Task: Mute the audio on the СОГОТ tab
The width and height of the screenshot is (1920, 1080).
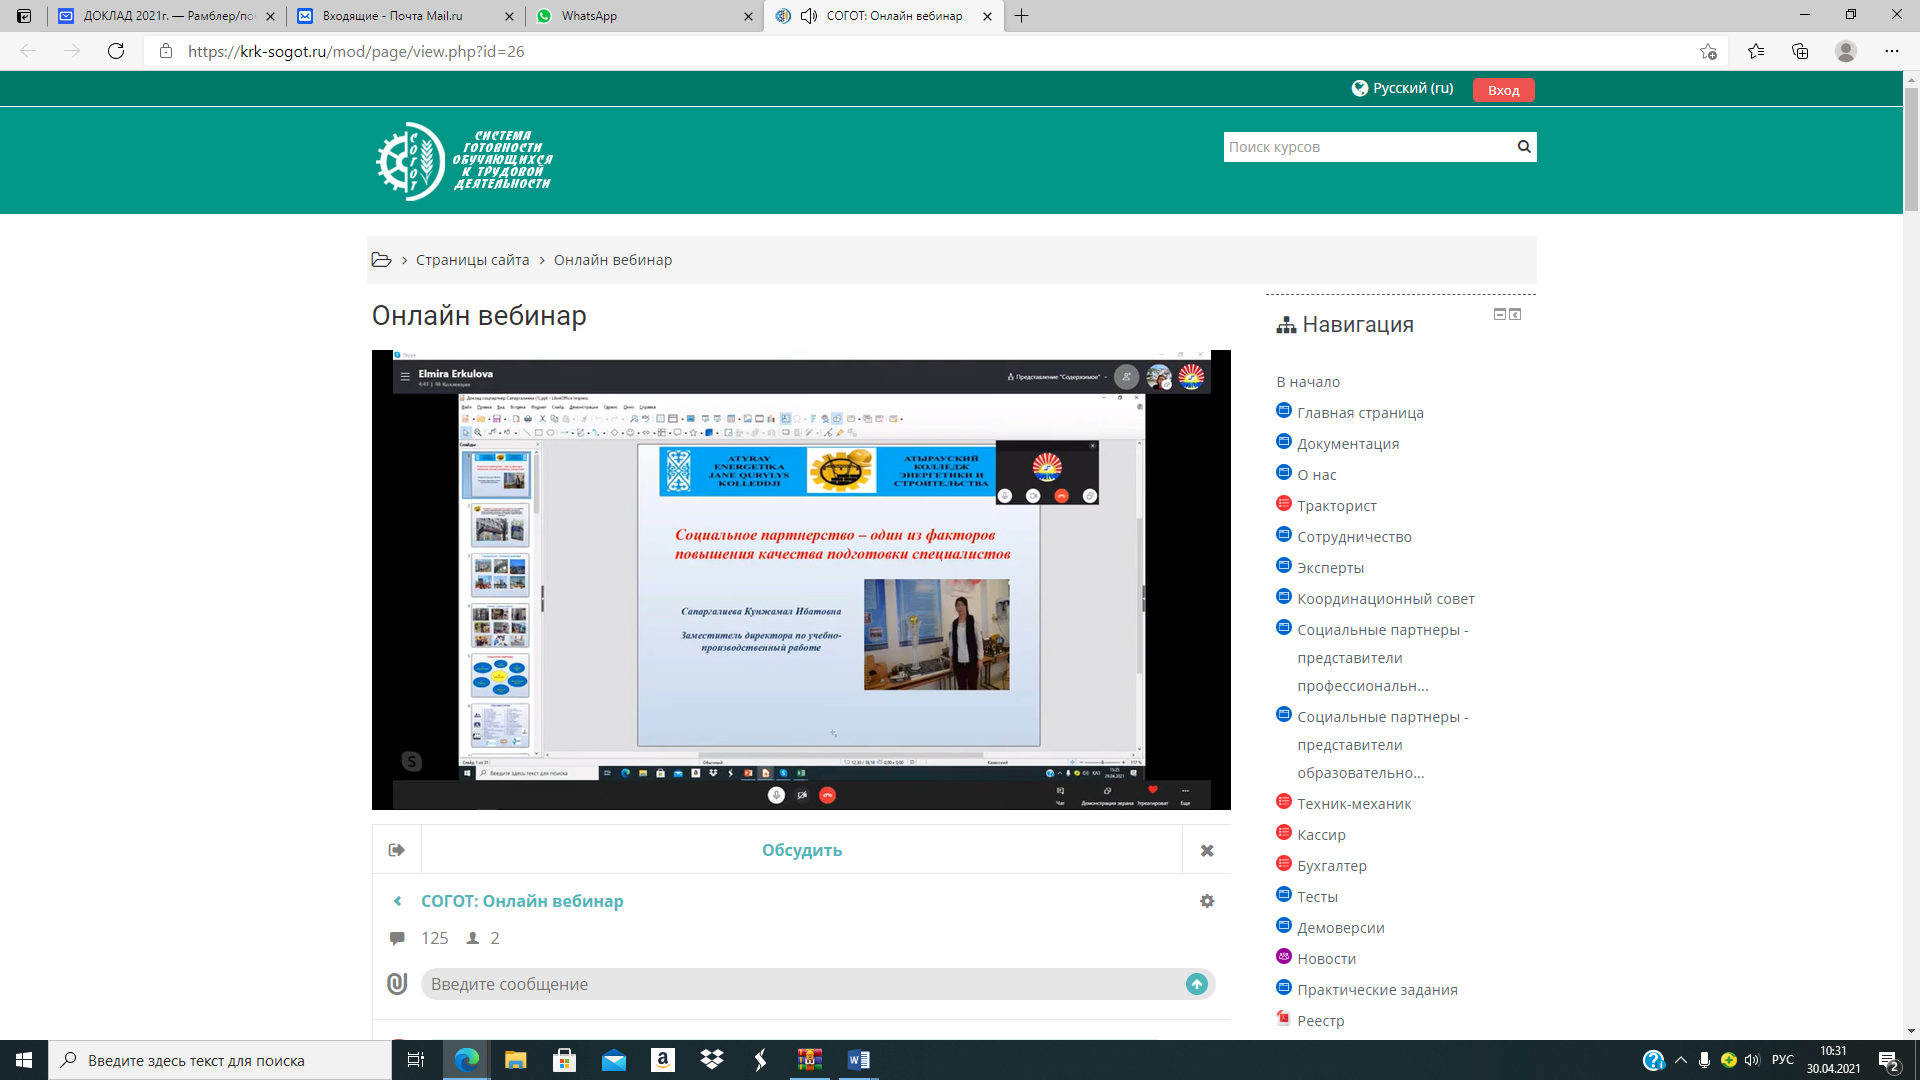Action: click(x=809, y=16)
